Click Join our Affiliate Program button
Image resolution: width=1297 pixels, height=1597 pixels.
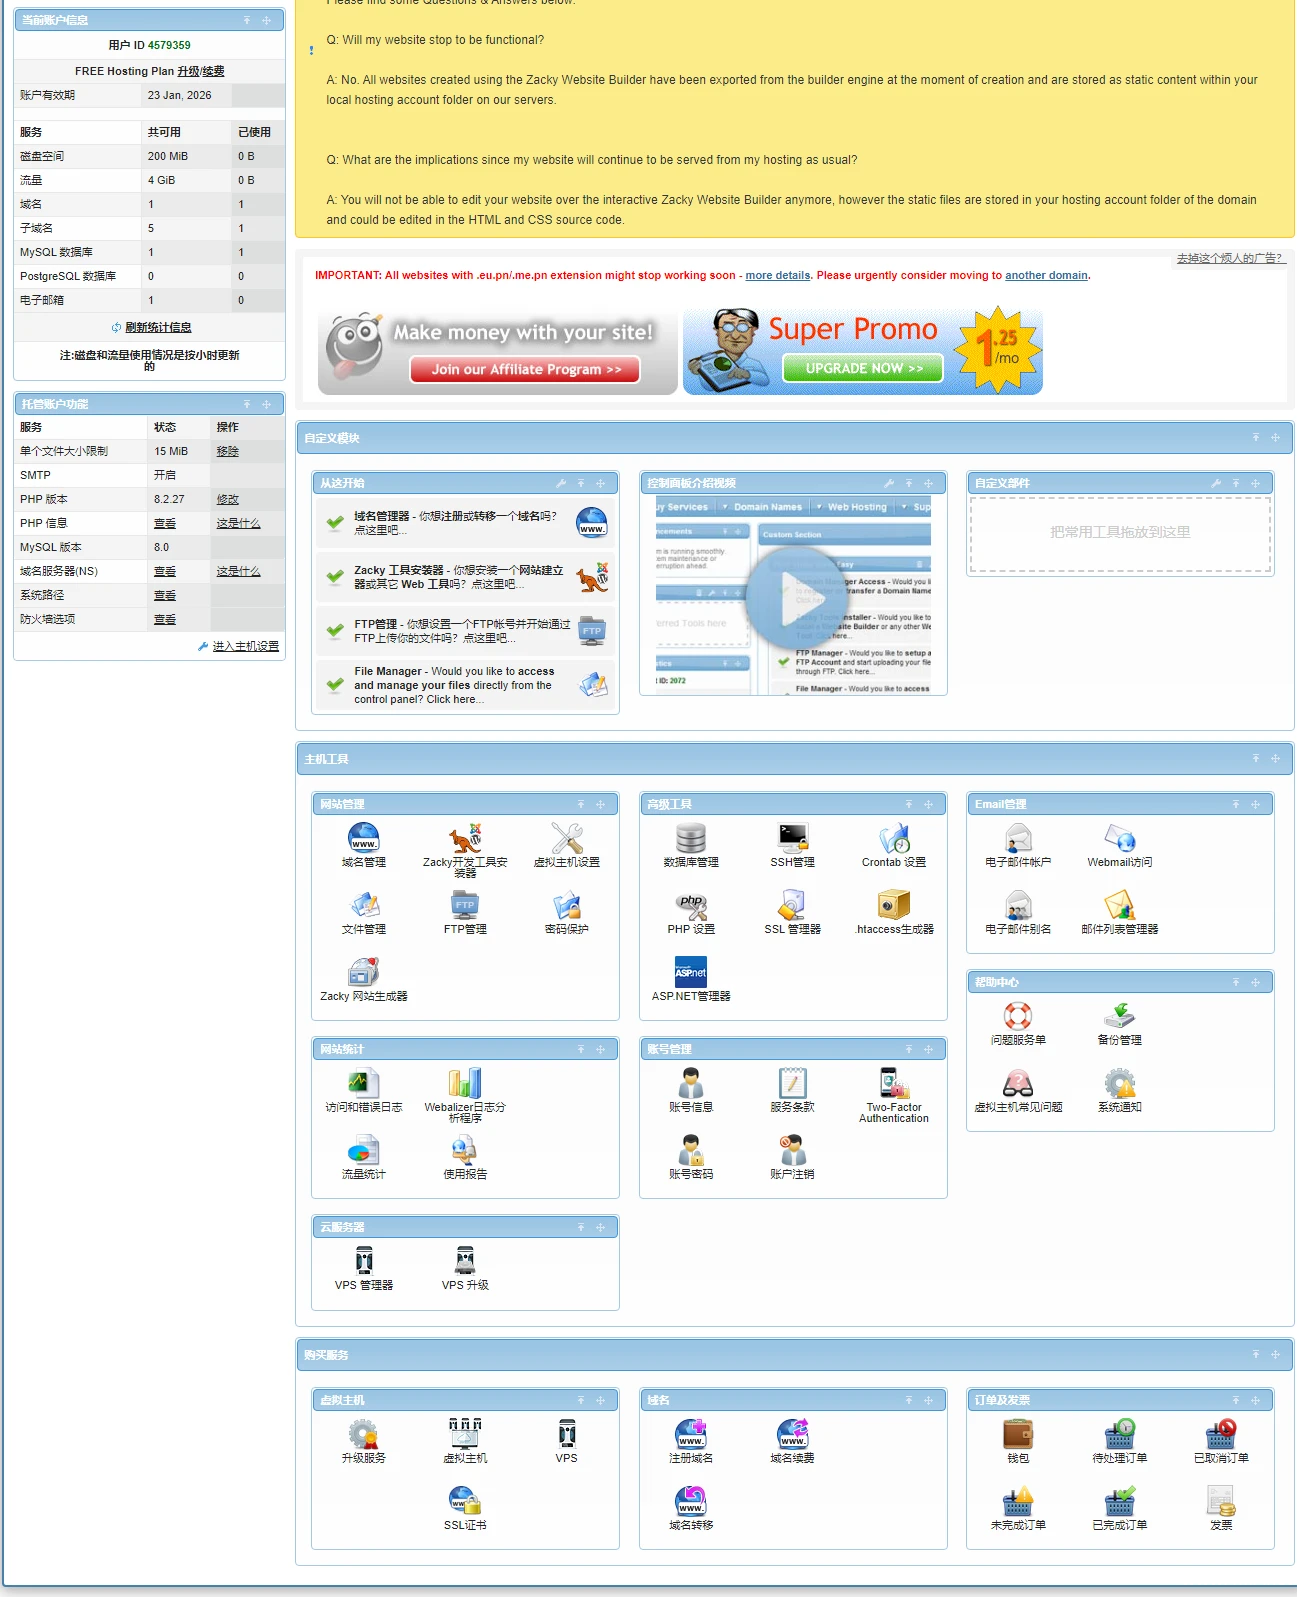coord(525,369)
